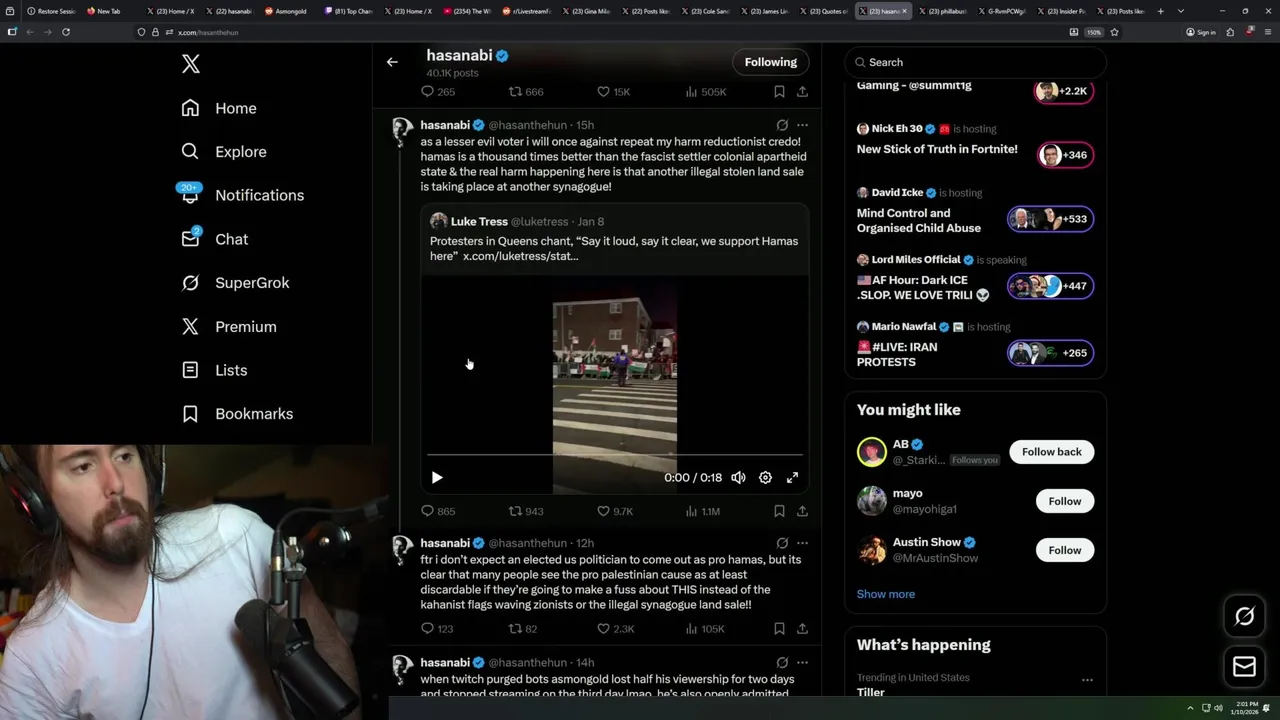The width and height of the screenshot is (1280, 720).
Task: Mute the video with the speaker icon
Action: (x=738, y=478)
